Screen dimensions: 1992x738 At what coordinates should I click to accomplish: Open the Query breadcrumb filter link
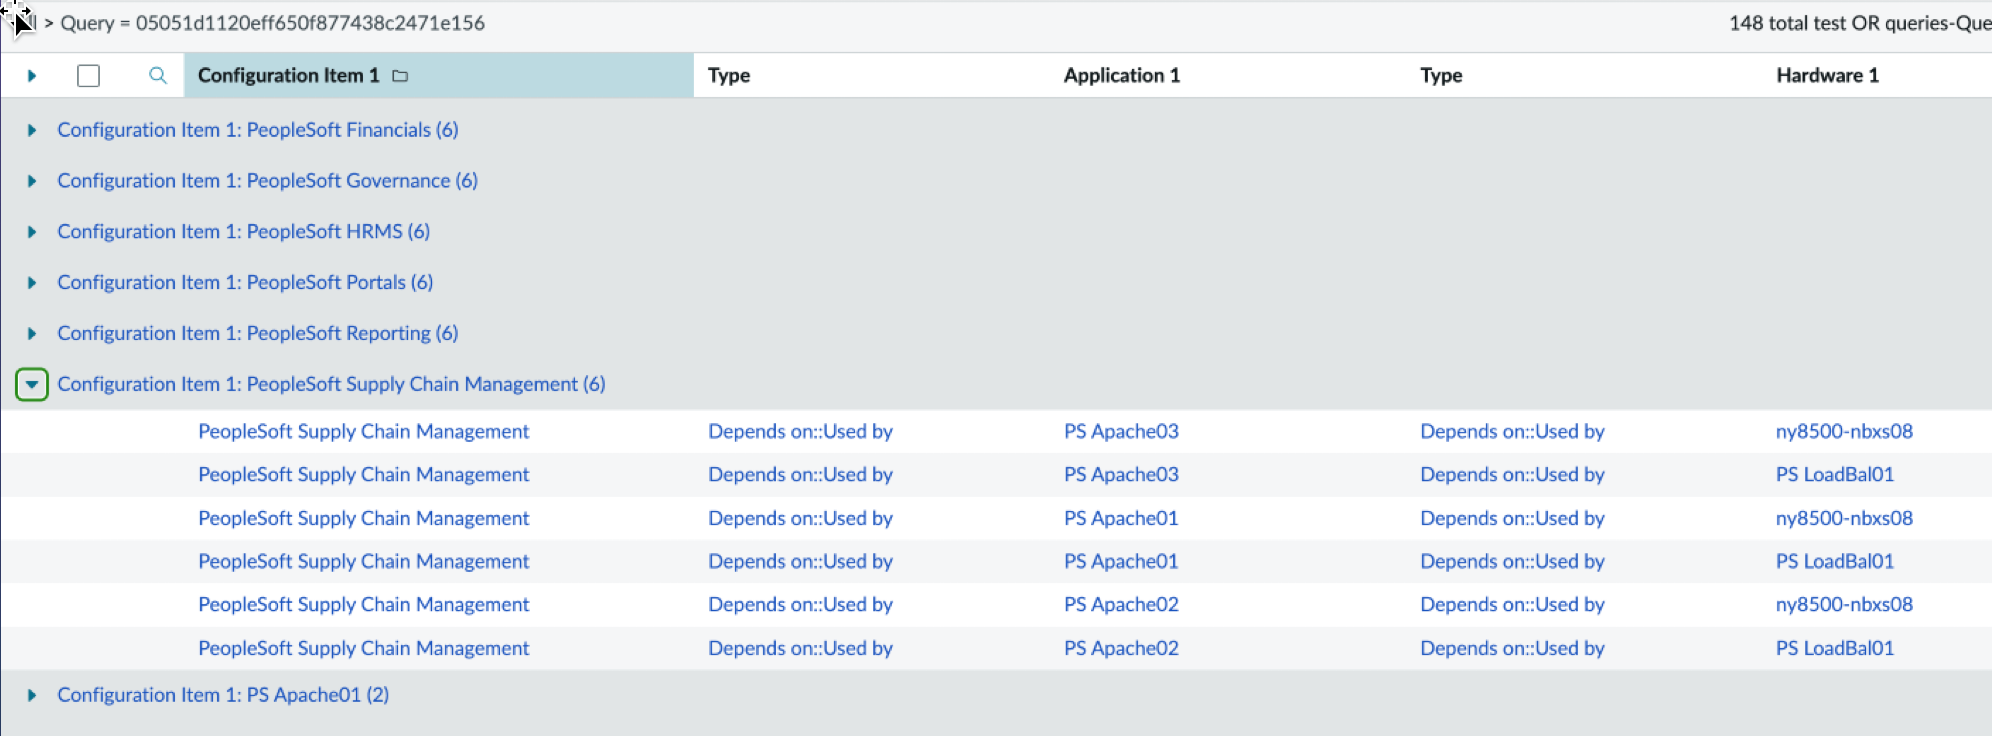coord(272,23)
